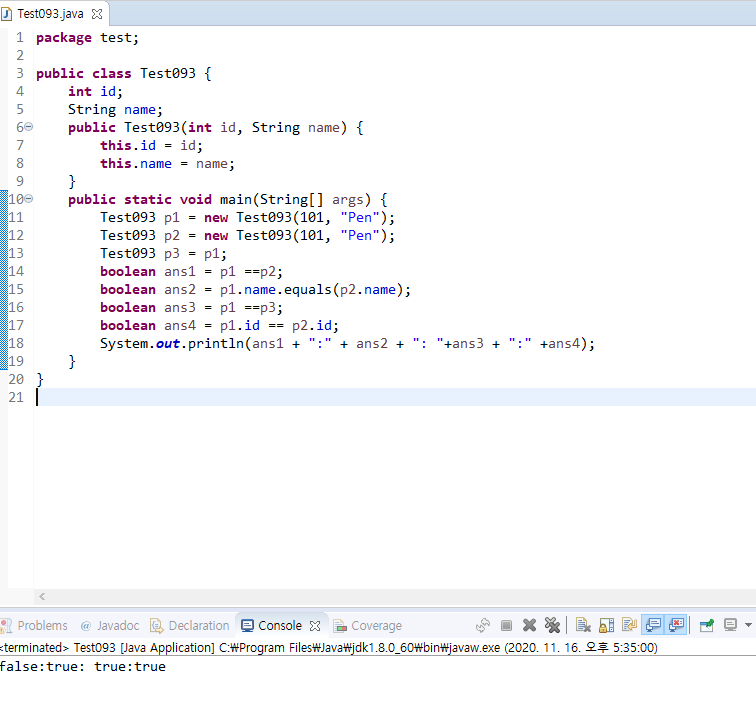Click 'this.name = name;' on line 8
The height and width of the screenshot is (703, 756).
pyautogui.click(x=167, y=163)
